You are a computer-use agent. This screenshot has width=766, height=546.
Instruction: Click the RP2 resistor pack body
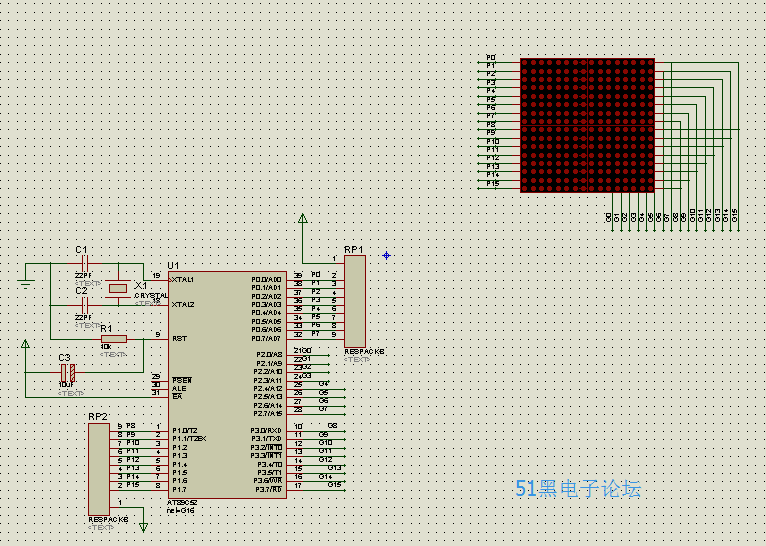tap(99, 469)
